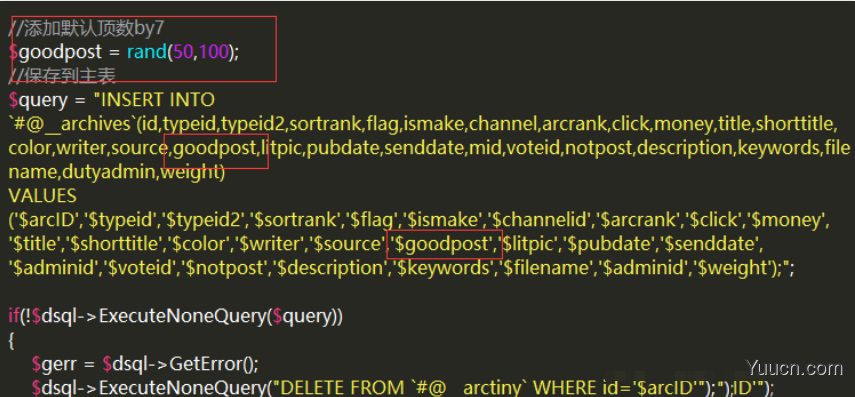Click the rand function call

click(147, 52)
